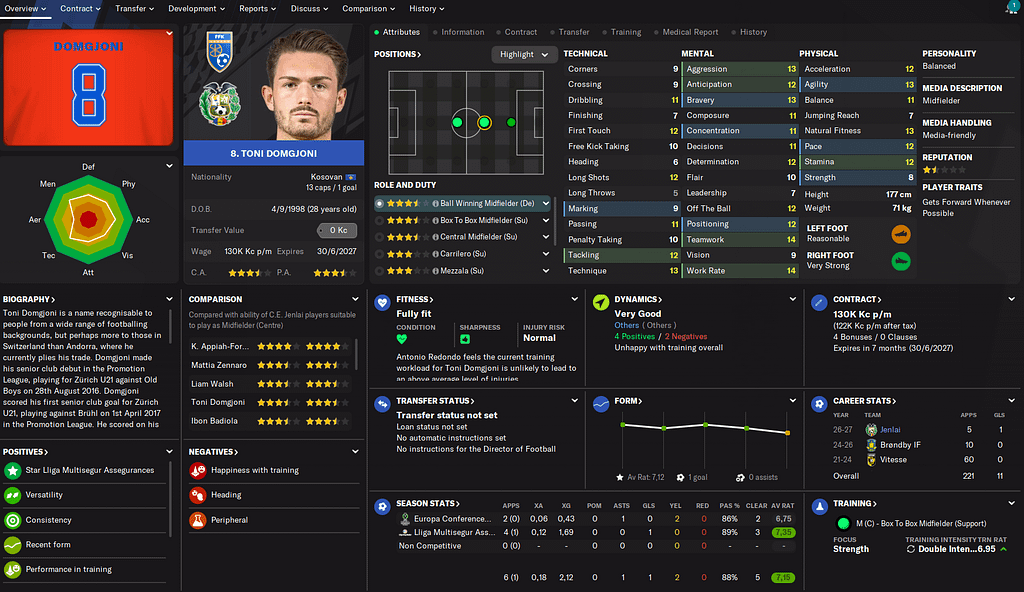Click the Contract panel pen icon
1024x592 pixels.
(x=819, y=303)
